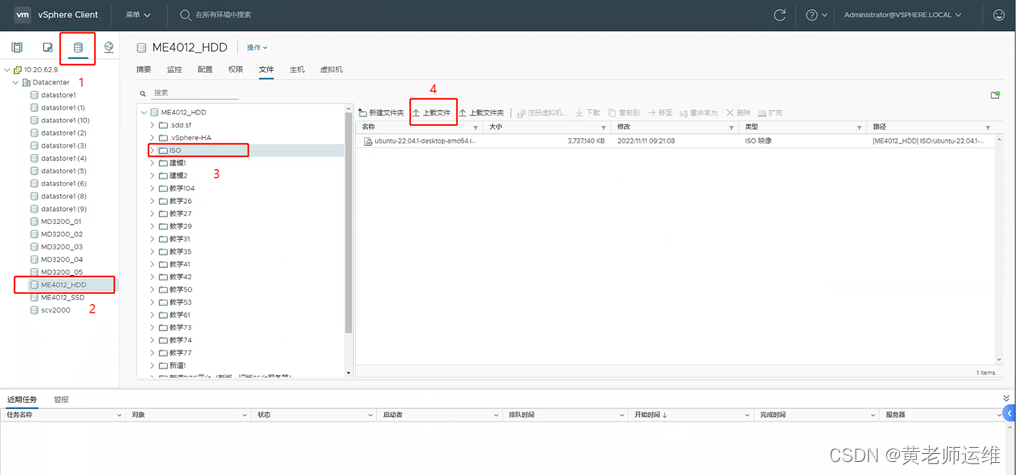This screenshot has width=1016, height=475.
Task: Select MD3200_01 datastore
Action: [61, 222]
